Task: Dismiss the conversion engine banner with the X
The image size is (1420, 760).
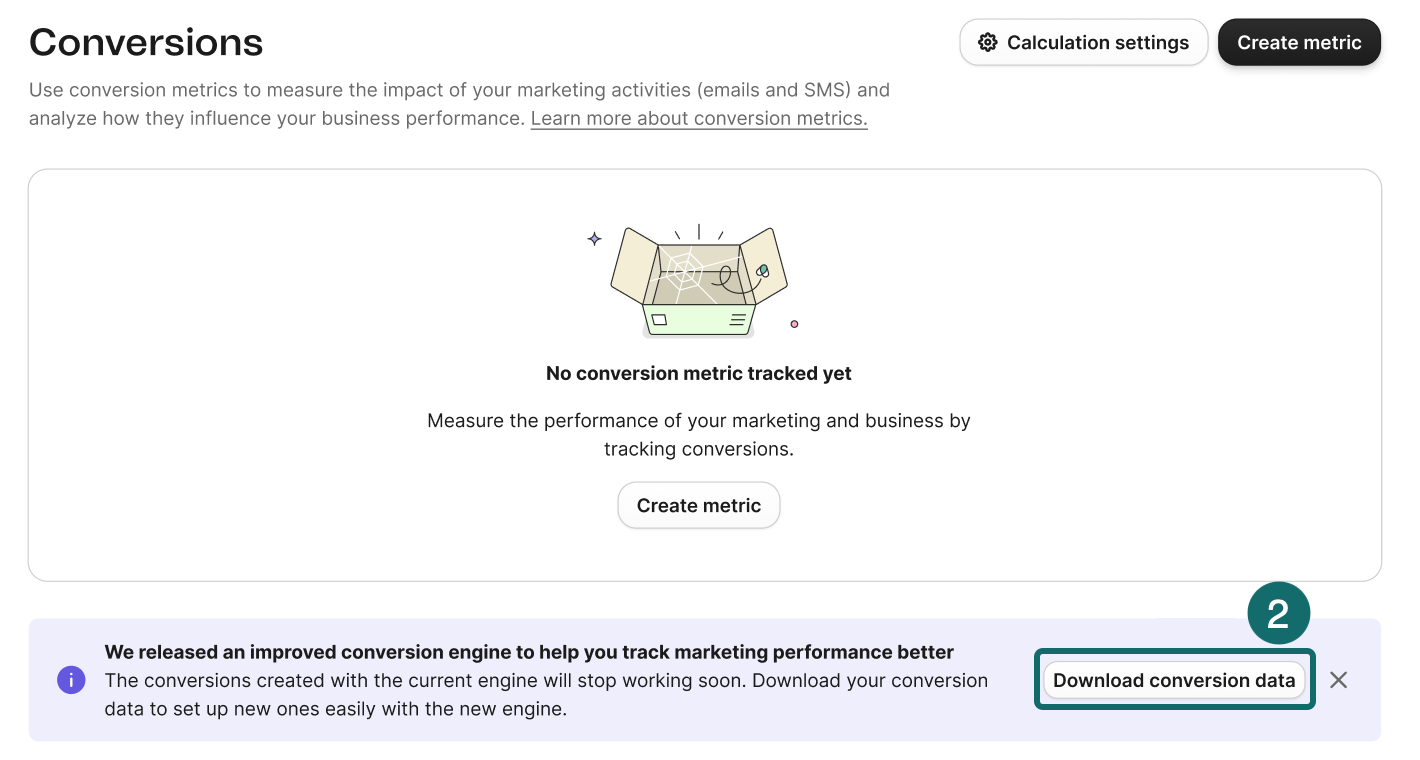Action: coord(1339,679)
